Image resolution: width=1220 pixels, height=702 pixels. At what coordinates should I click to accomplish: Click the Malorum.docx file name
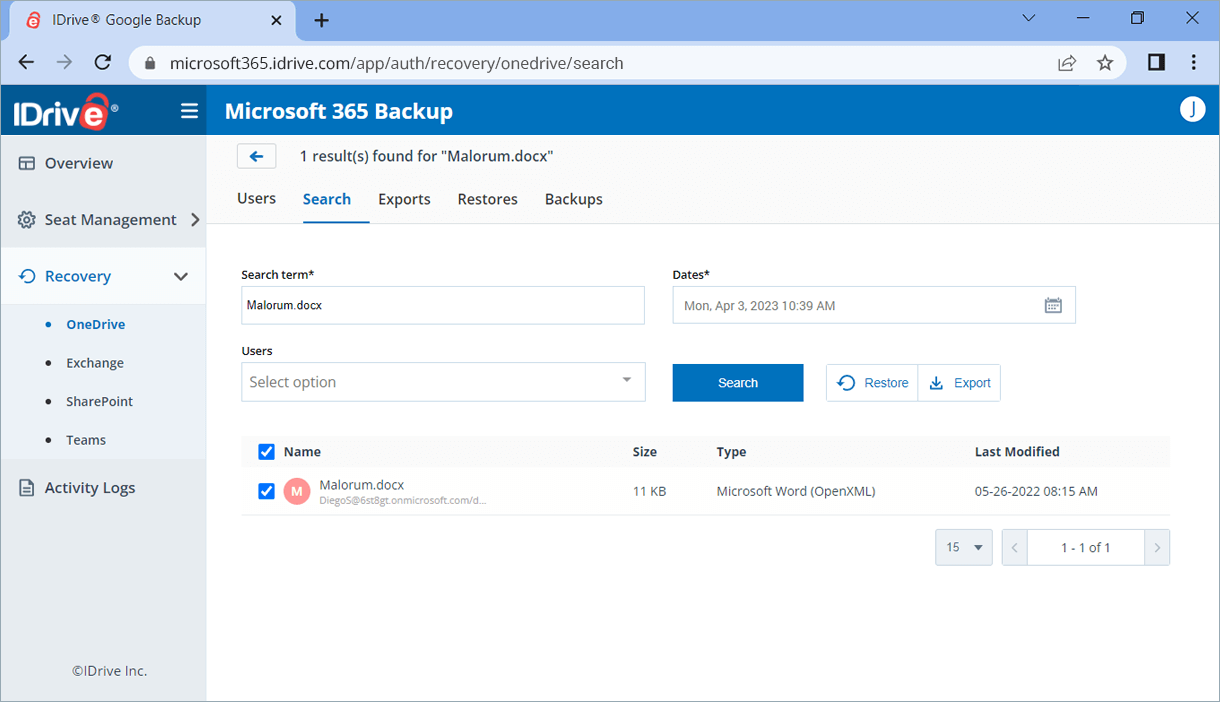tap(362, 484)
